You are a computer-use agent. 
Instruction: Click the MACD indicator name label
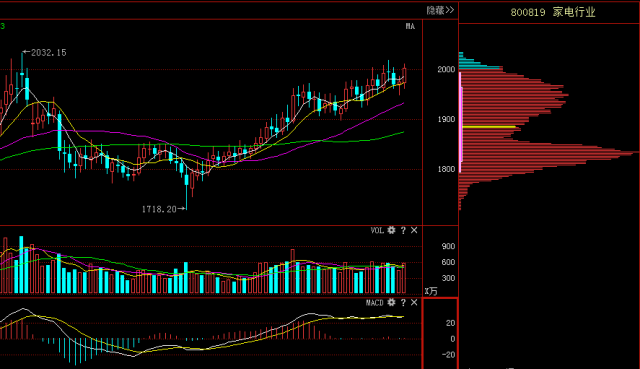pos(375,302)
